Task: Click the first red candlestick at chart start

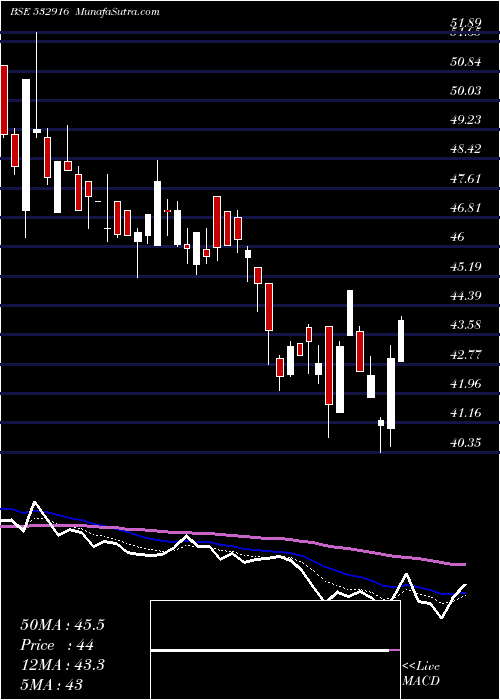Action: (4, 100)
